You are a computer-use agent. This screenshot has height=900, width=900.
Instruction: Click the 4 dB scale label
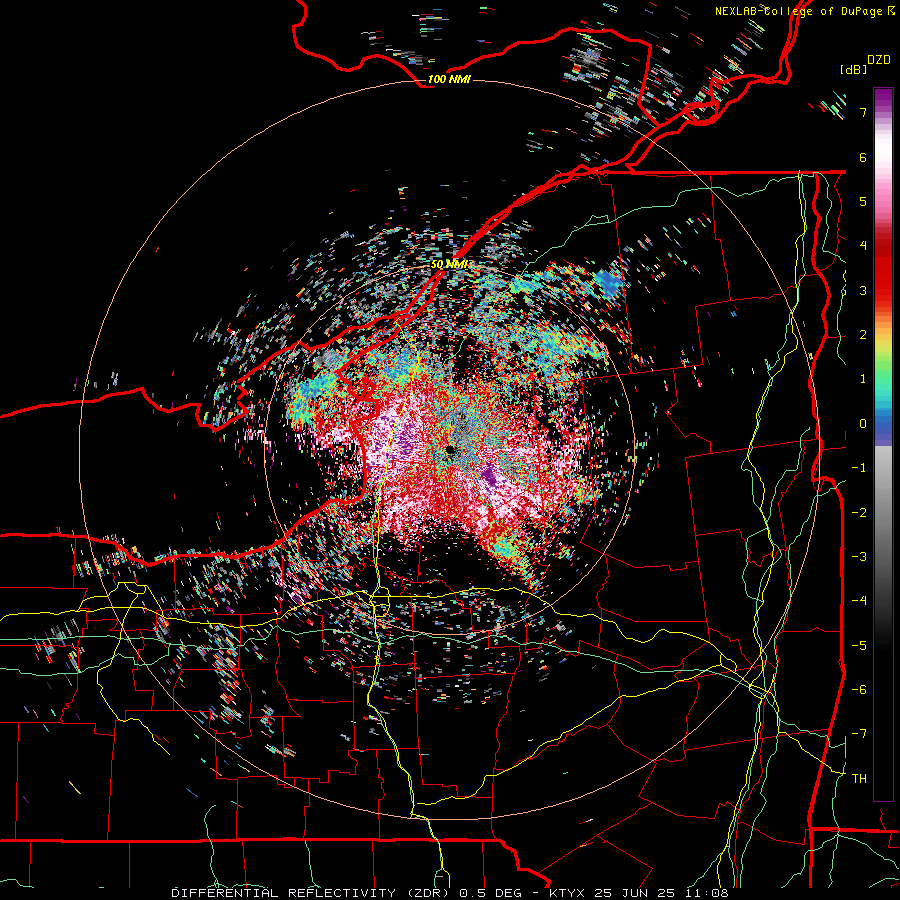(863, 245)
